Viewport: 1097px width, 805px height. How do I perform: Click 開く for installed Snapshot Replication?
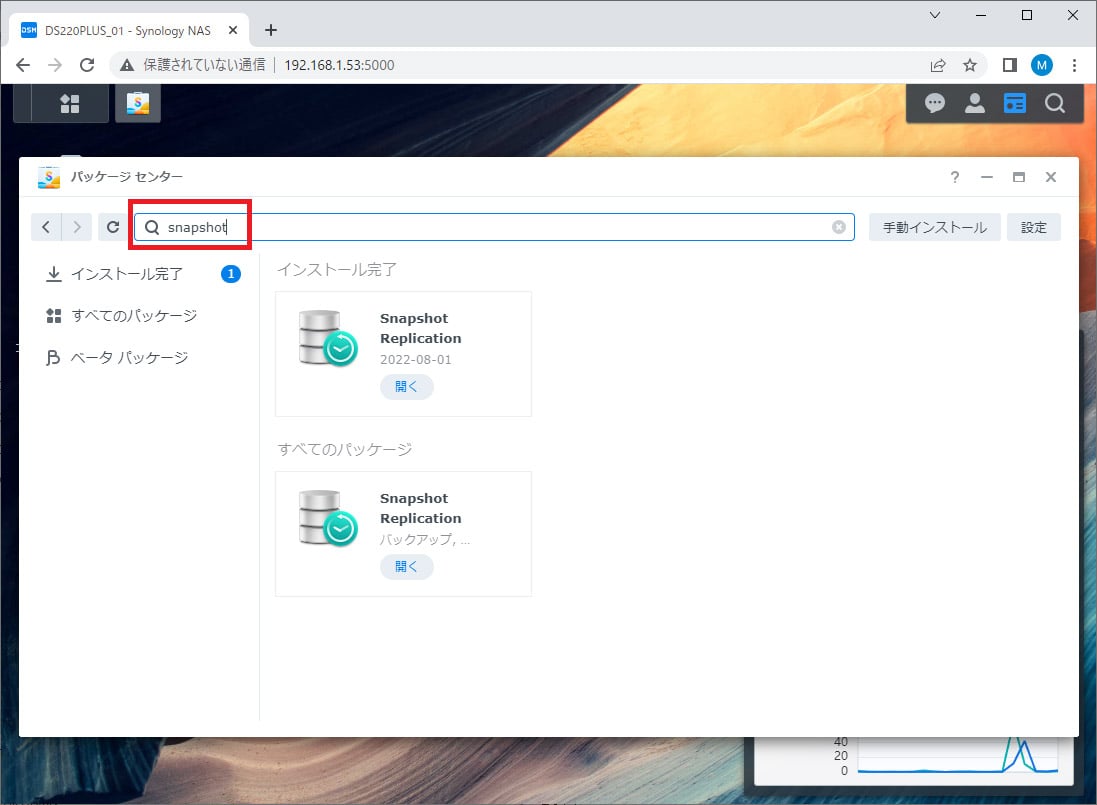point(406,386)
